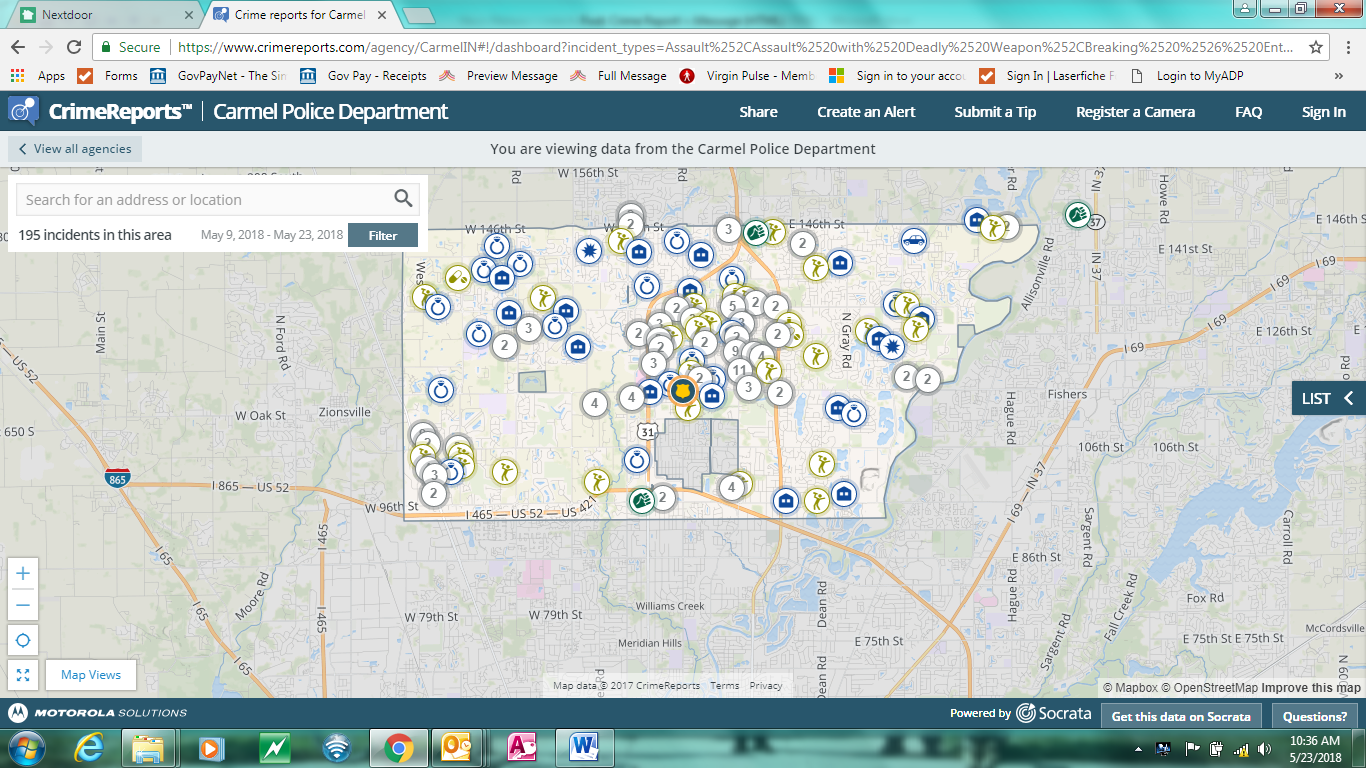Open 'Get this data on Socrata'
This screenshot has height=768, width=1366.
pos(1180,716)
